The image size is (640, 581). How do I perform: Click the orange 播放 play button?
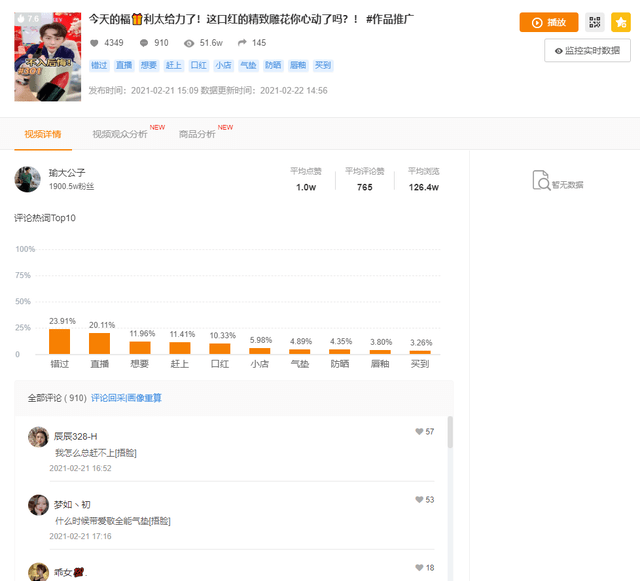click(x=549, y=22)
